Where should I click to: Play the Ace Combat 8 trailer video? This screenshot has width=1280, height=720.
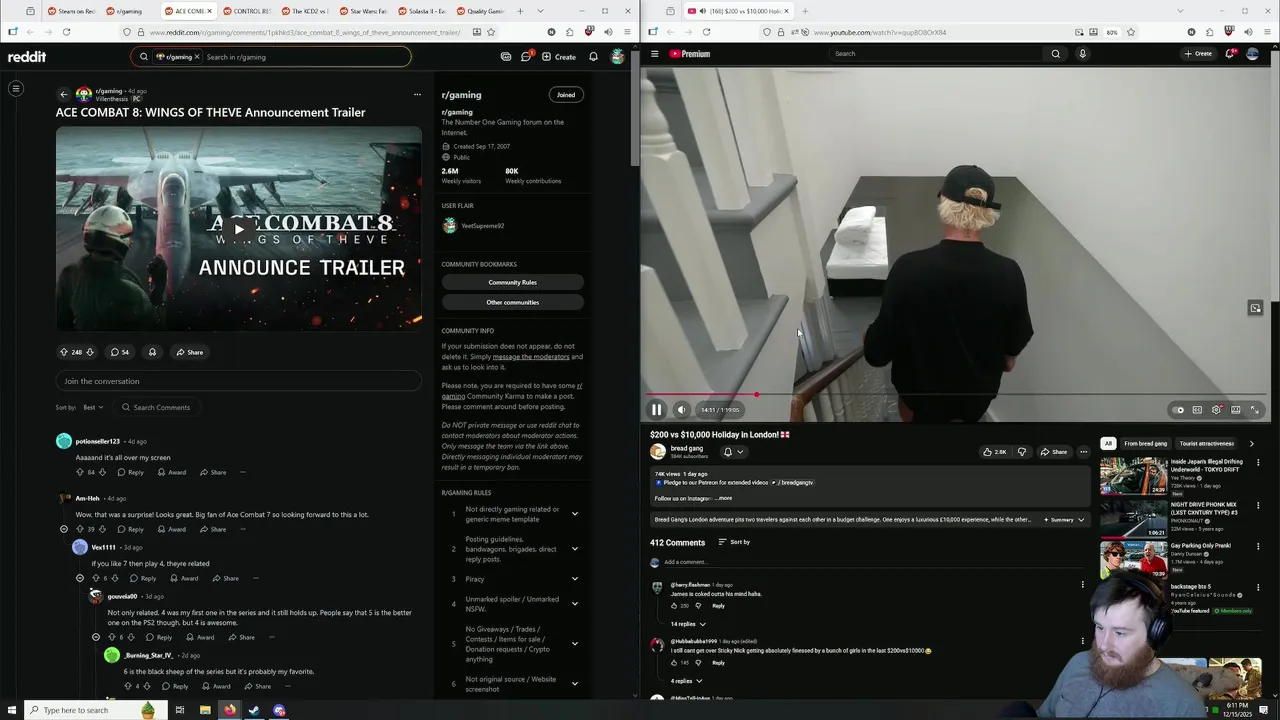[238, 229]
